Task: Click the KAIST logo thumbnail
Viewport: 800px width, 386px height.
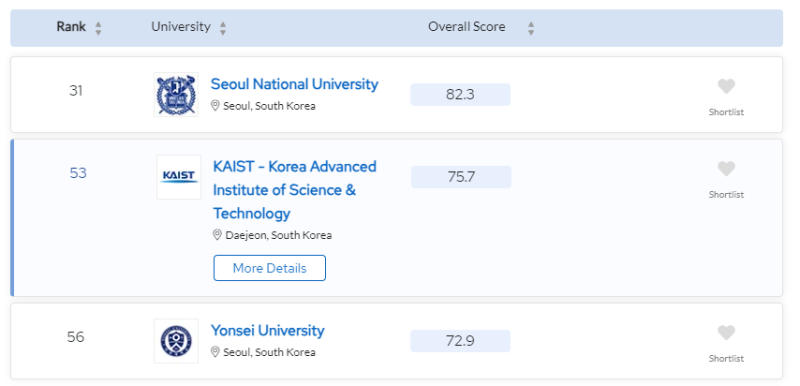Action: point(179,177)
